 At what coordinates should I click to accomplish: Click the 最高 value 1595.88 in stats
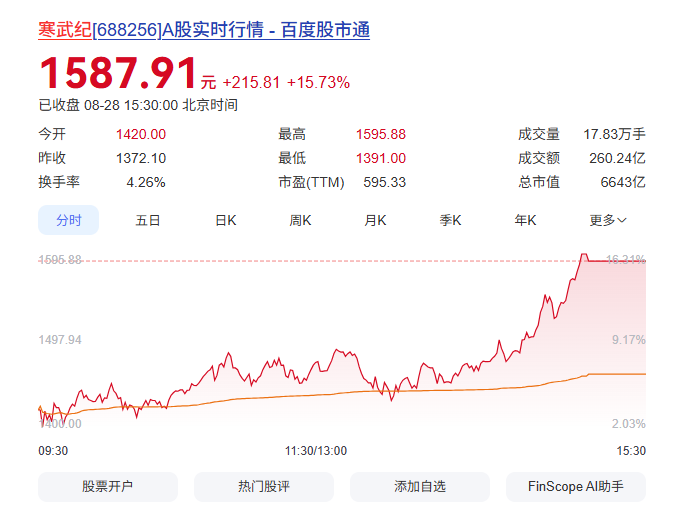[381, 134]
